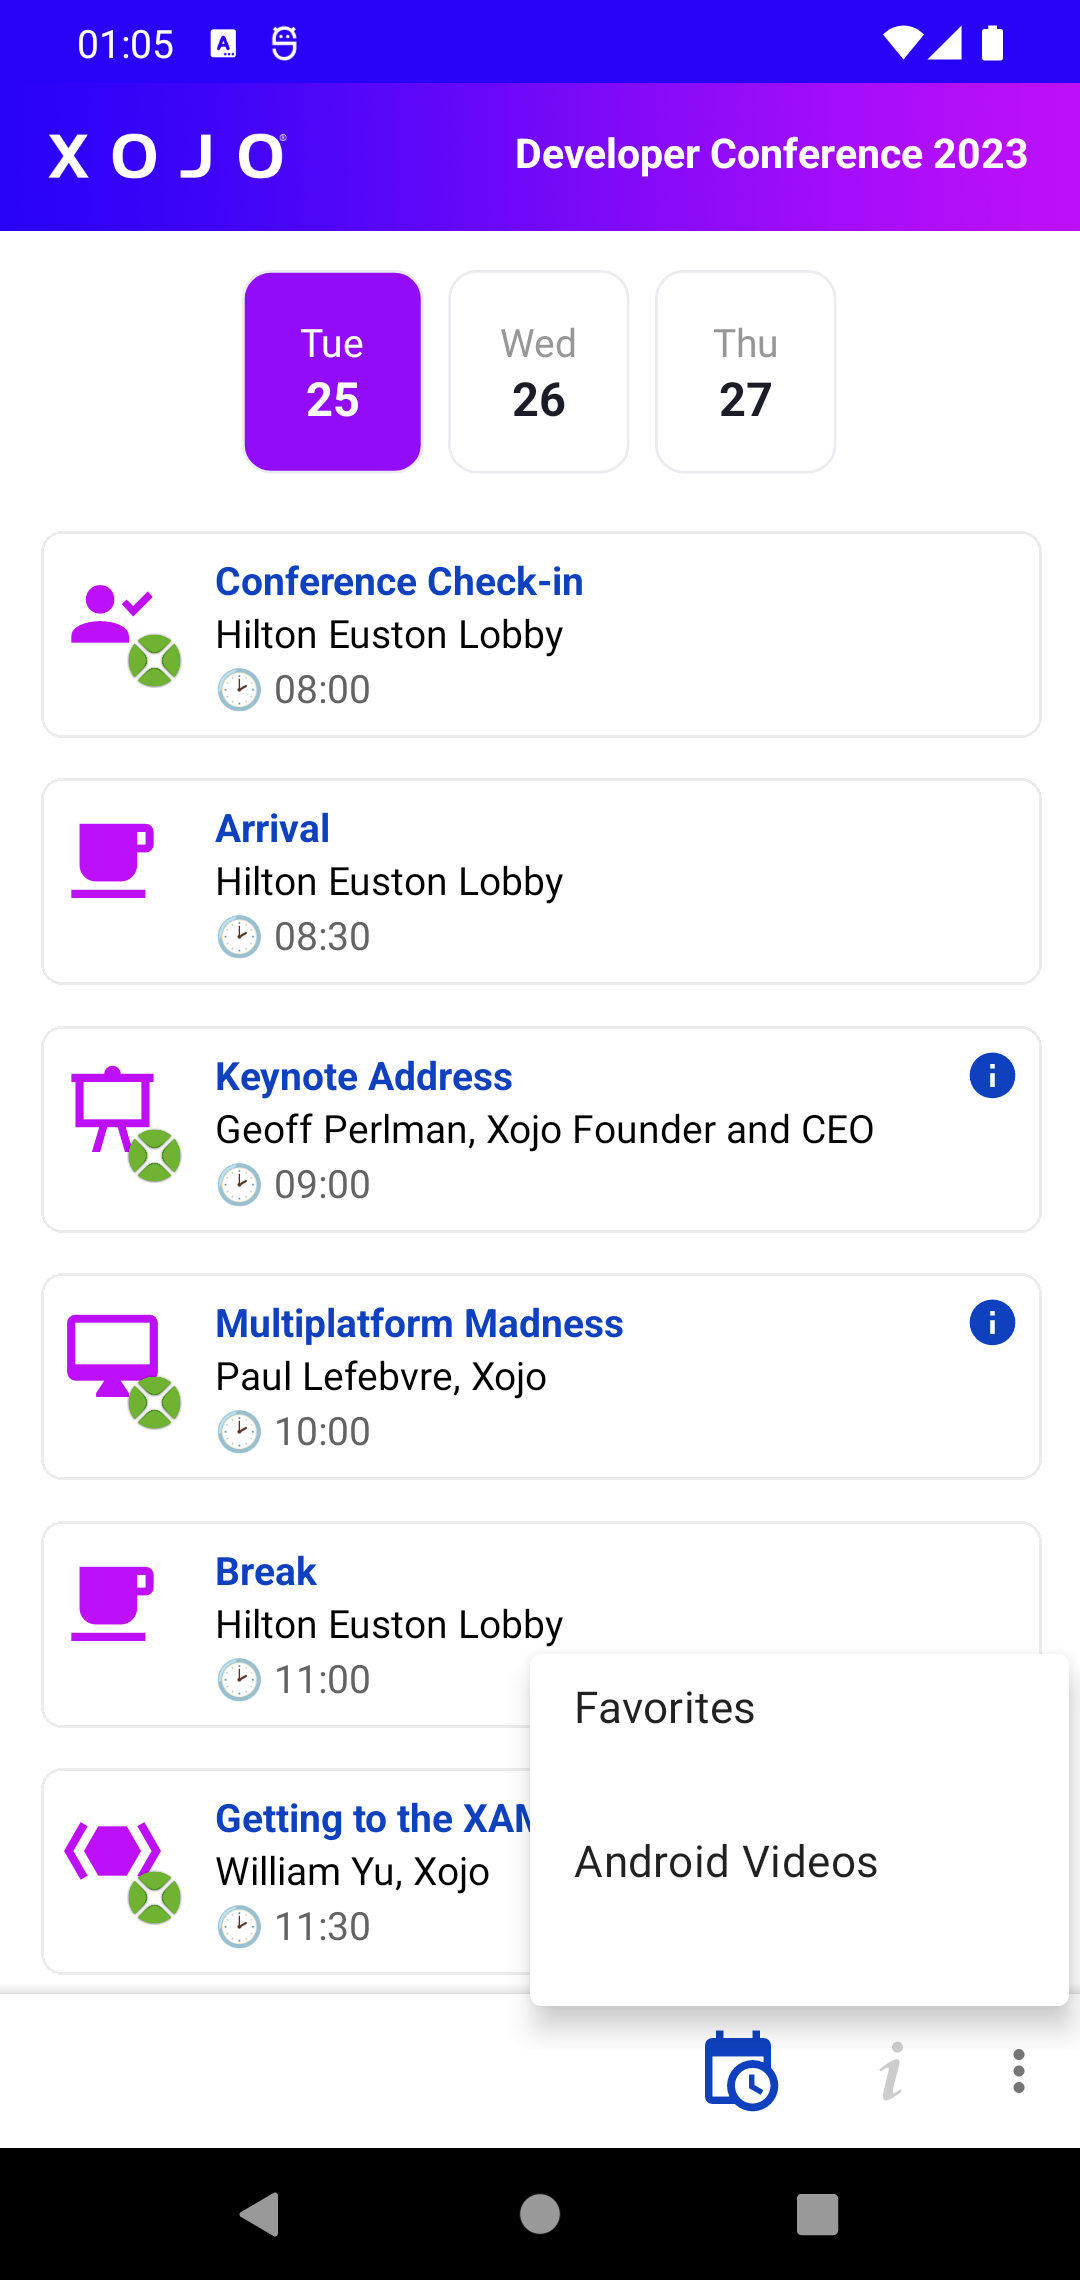Show info for Multiplatform Madness session
This screenshot has width=1080, height=2280.
coord(992,1323)
